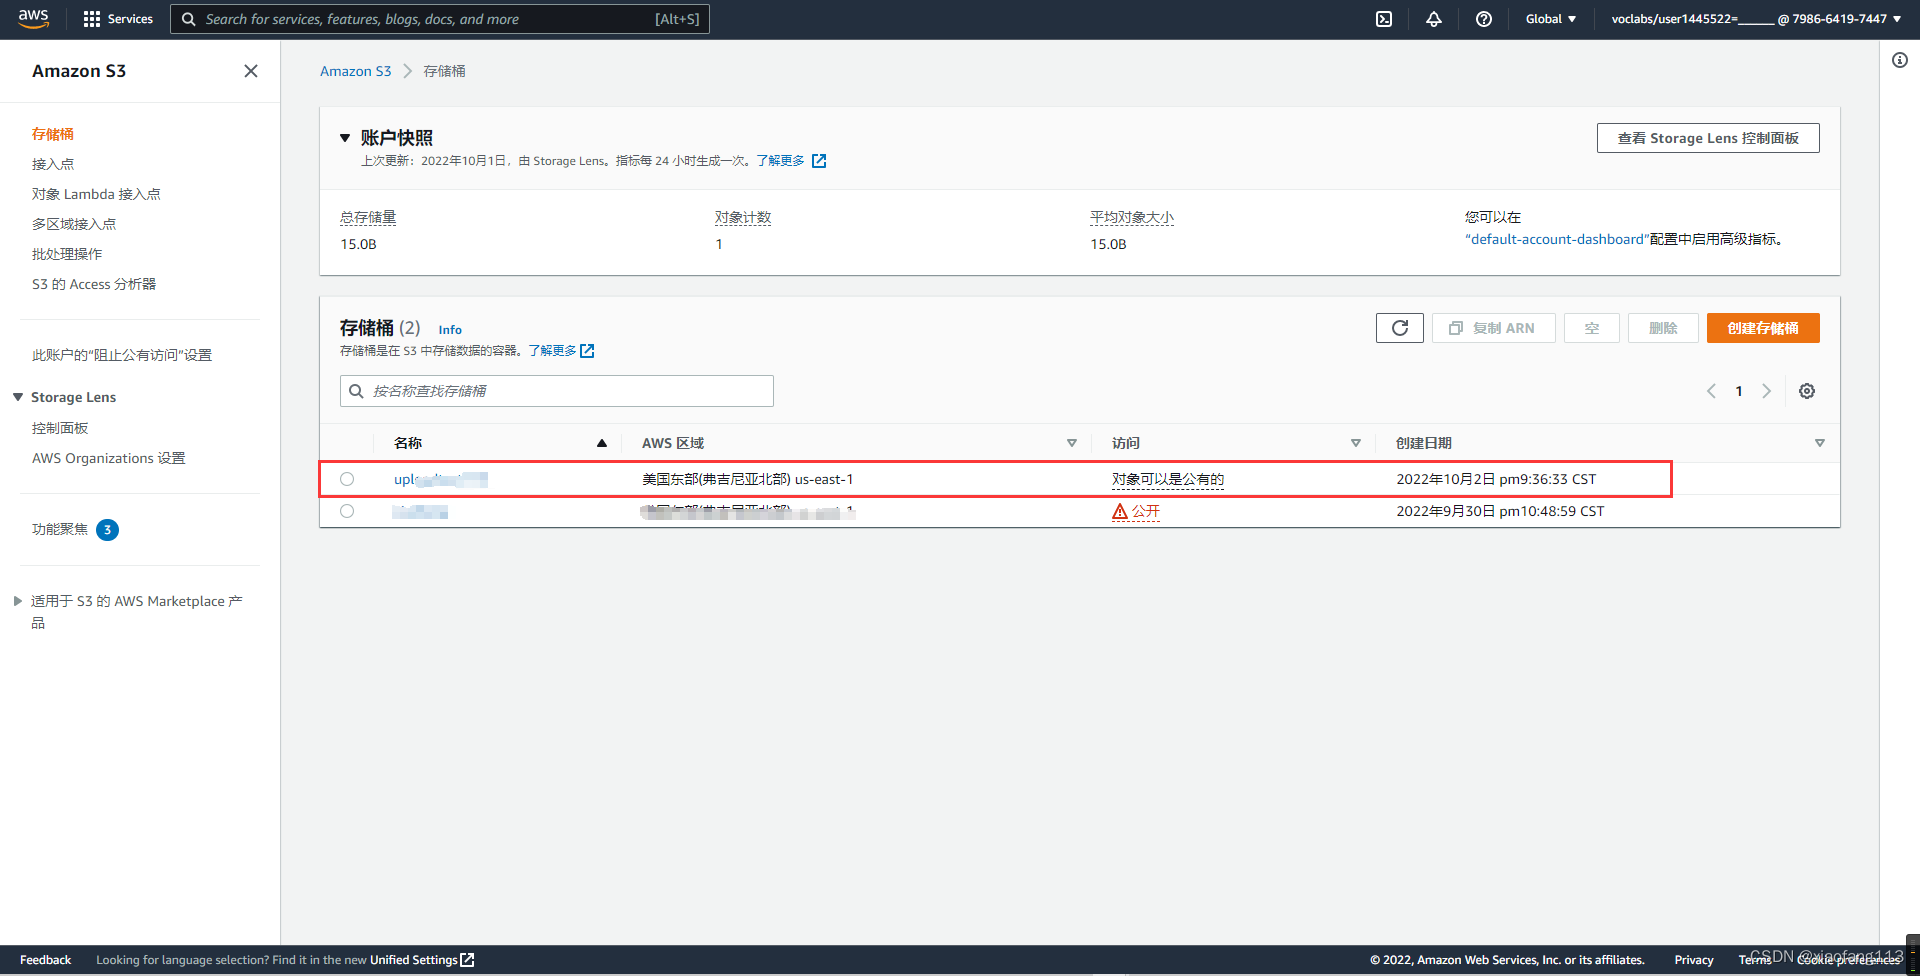Click the AWS logo home icon
Image resolution: width=1920 pixels, height=976 pixels.
click(33, 19)
